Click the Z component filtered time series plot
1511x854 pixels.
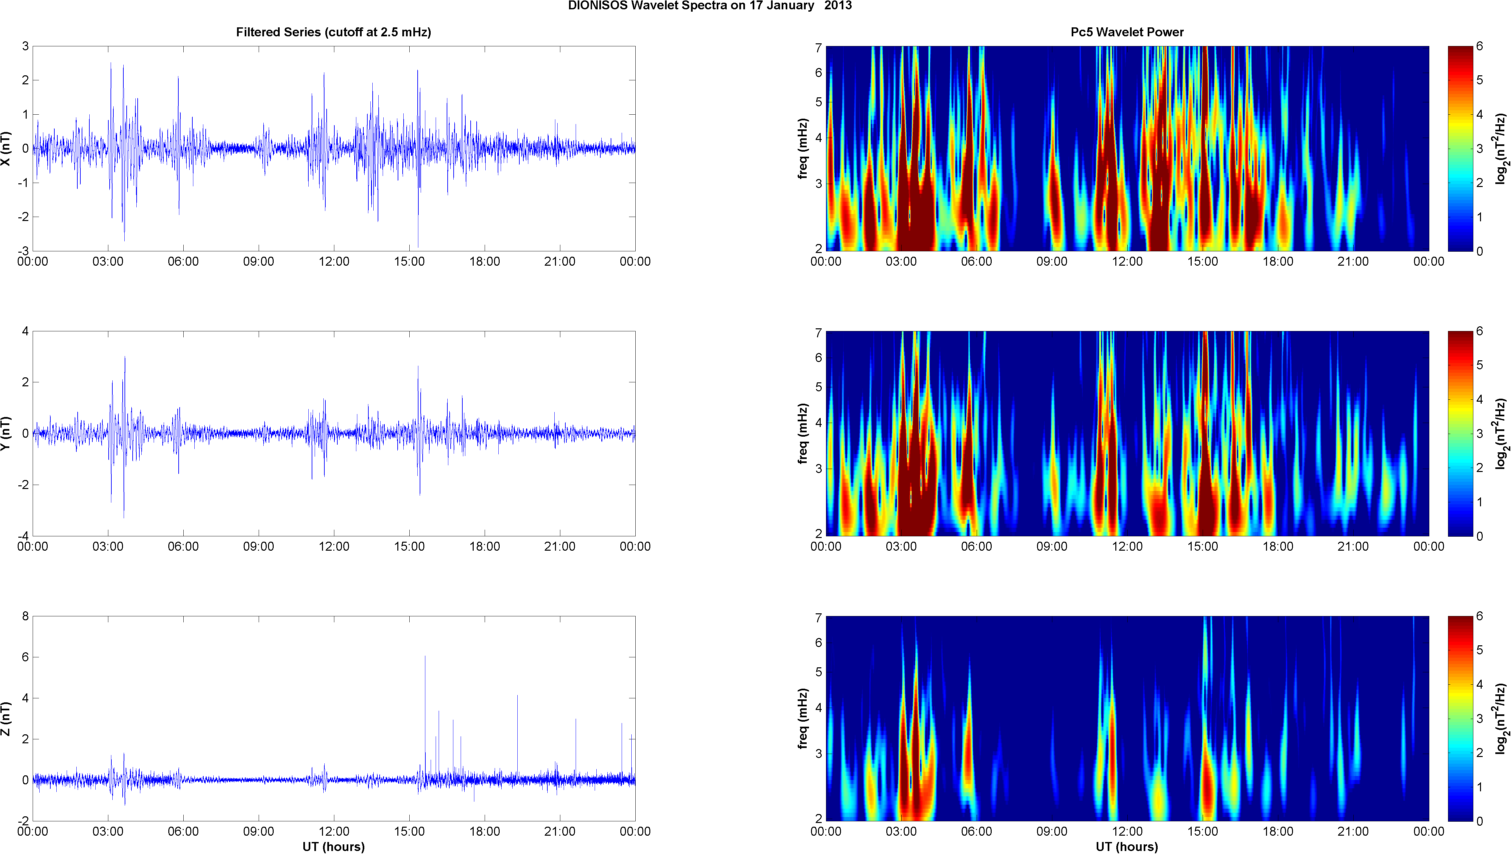[334, 718]
